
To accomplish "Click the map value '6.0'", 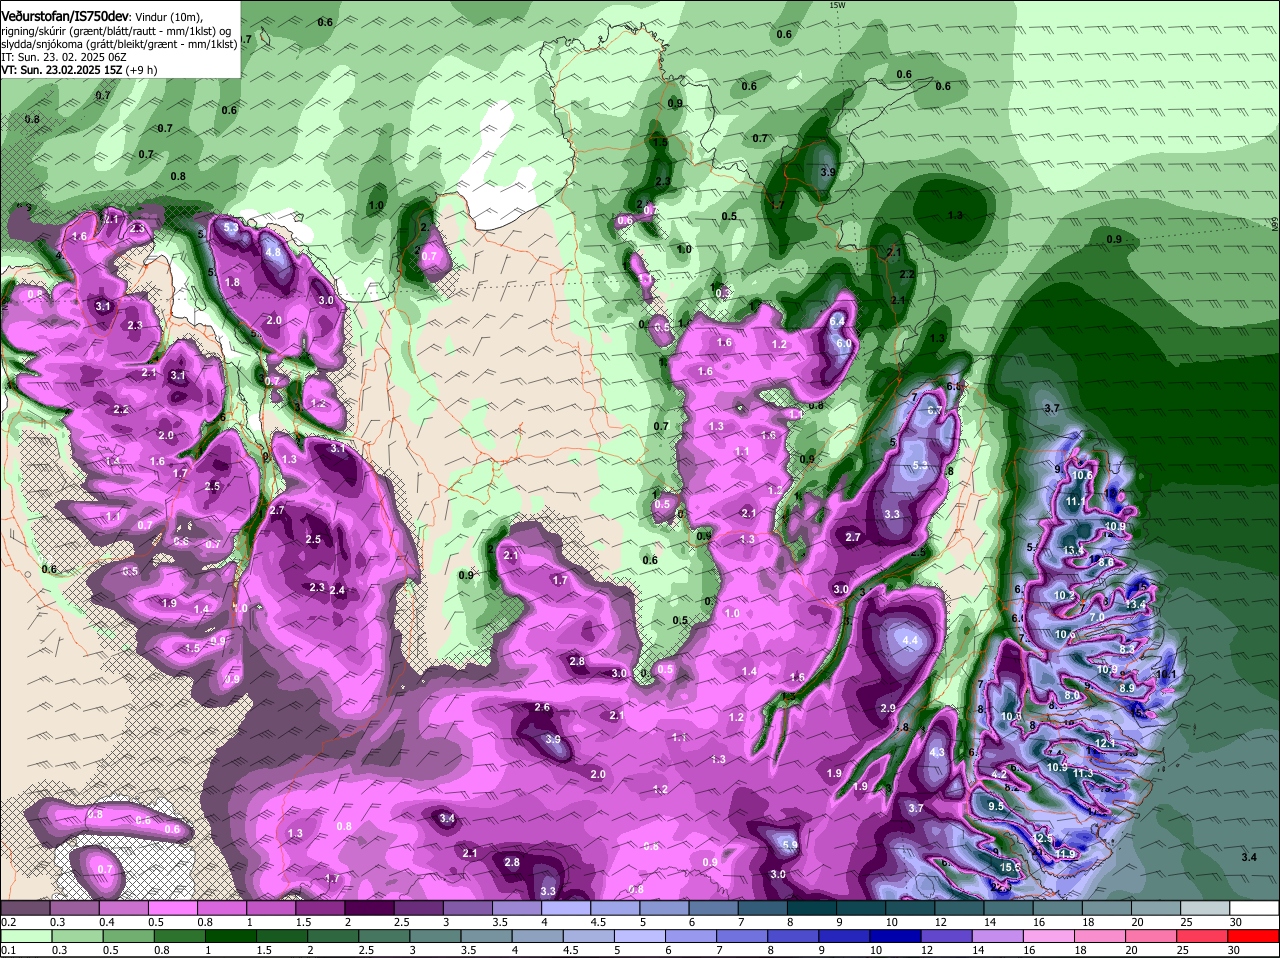I will click(x=843, y=343).
